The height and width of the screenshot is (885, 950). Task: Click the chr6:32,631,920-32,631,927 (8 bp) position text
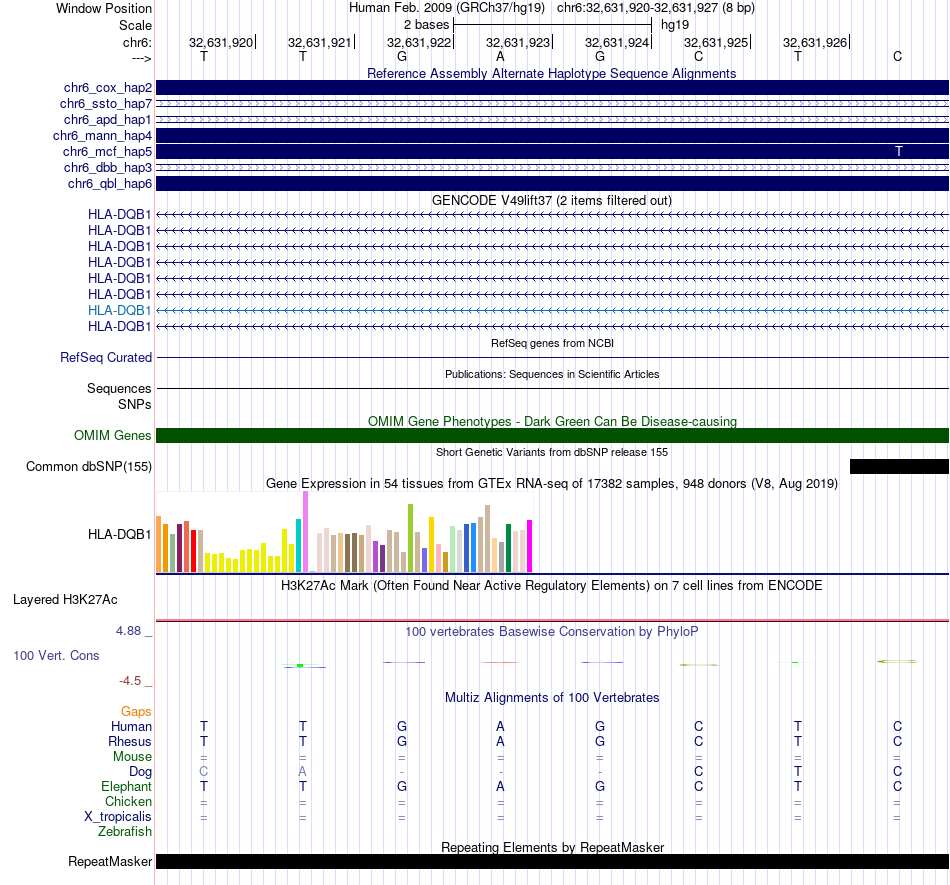[656, 8]
